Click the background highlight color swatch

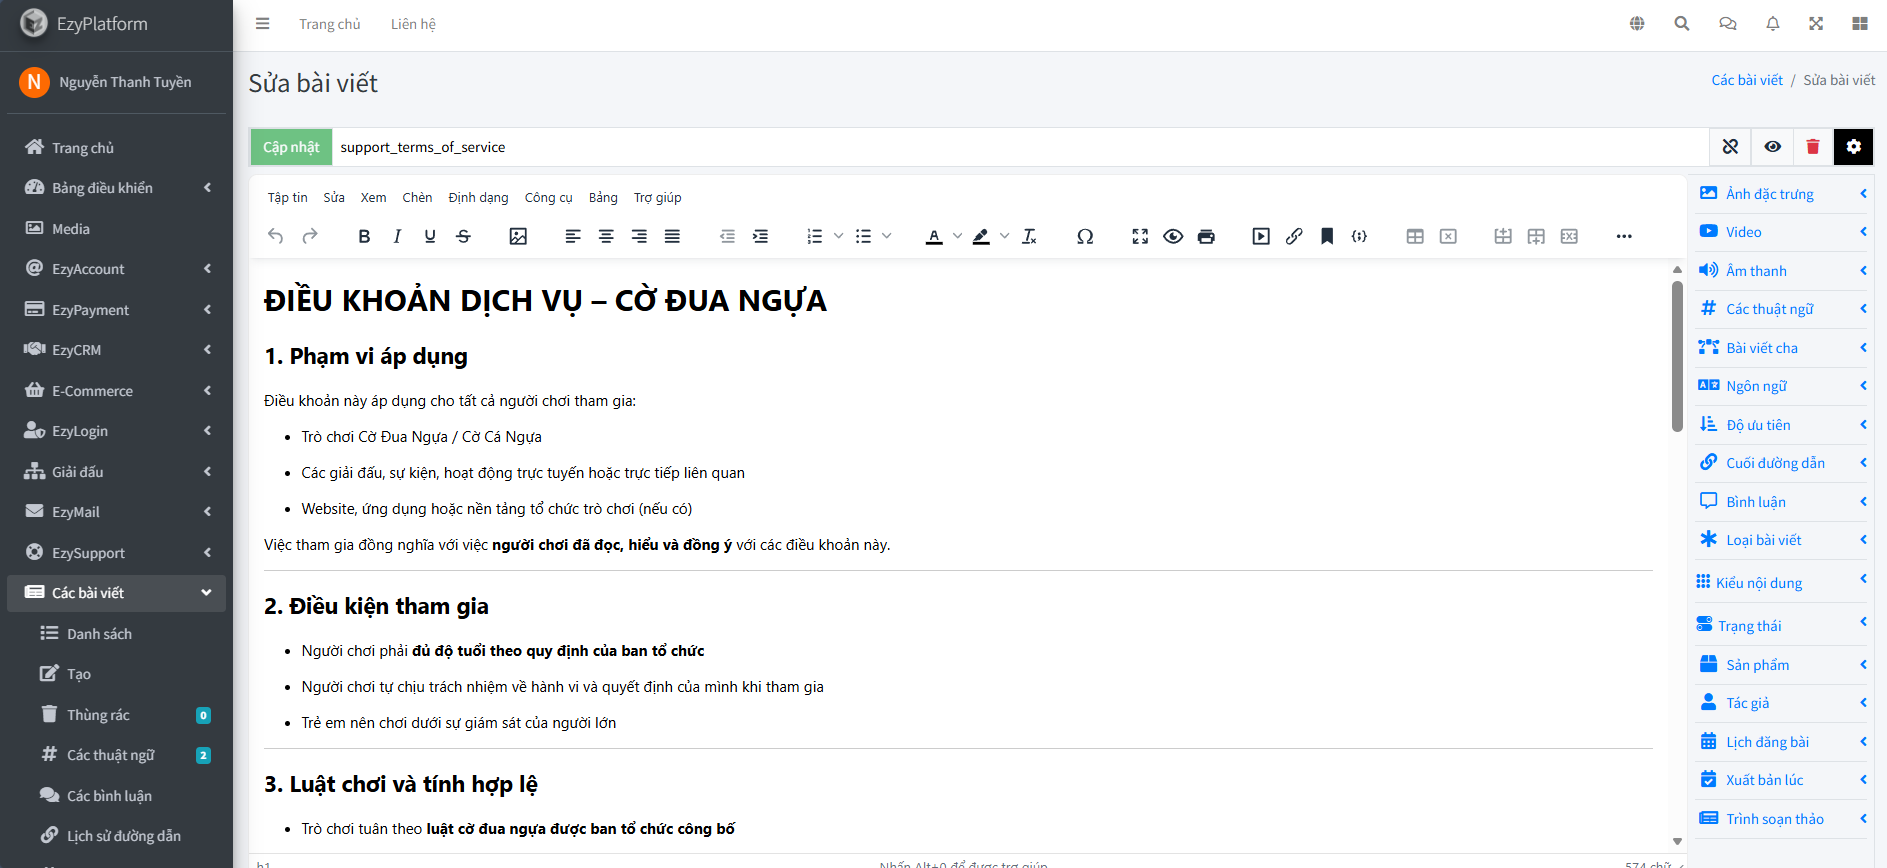click(981, 237)
